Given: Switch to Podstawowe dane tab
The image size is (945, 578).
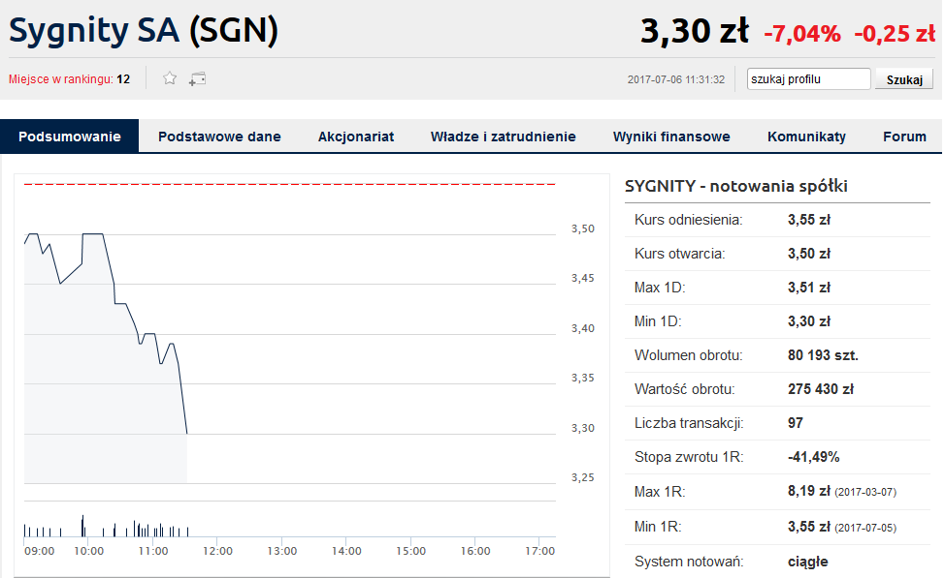Looking at the screenshot, I should pos(219,136).
